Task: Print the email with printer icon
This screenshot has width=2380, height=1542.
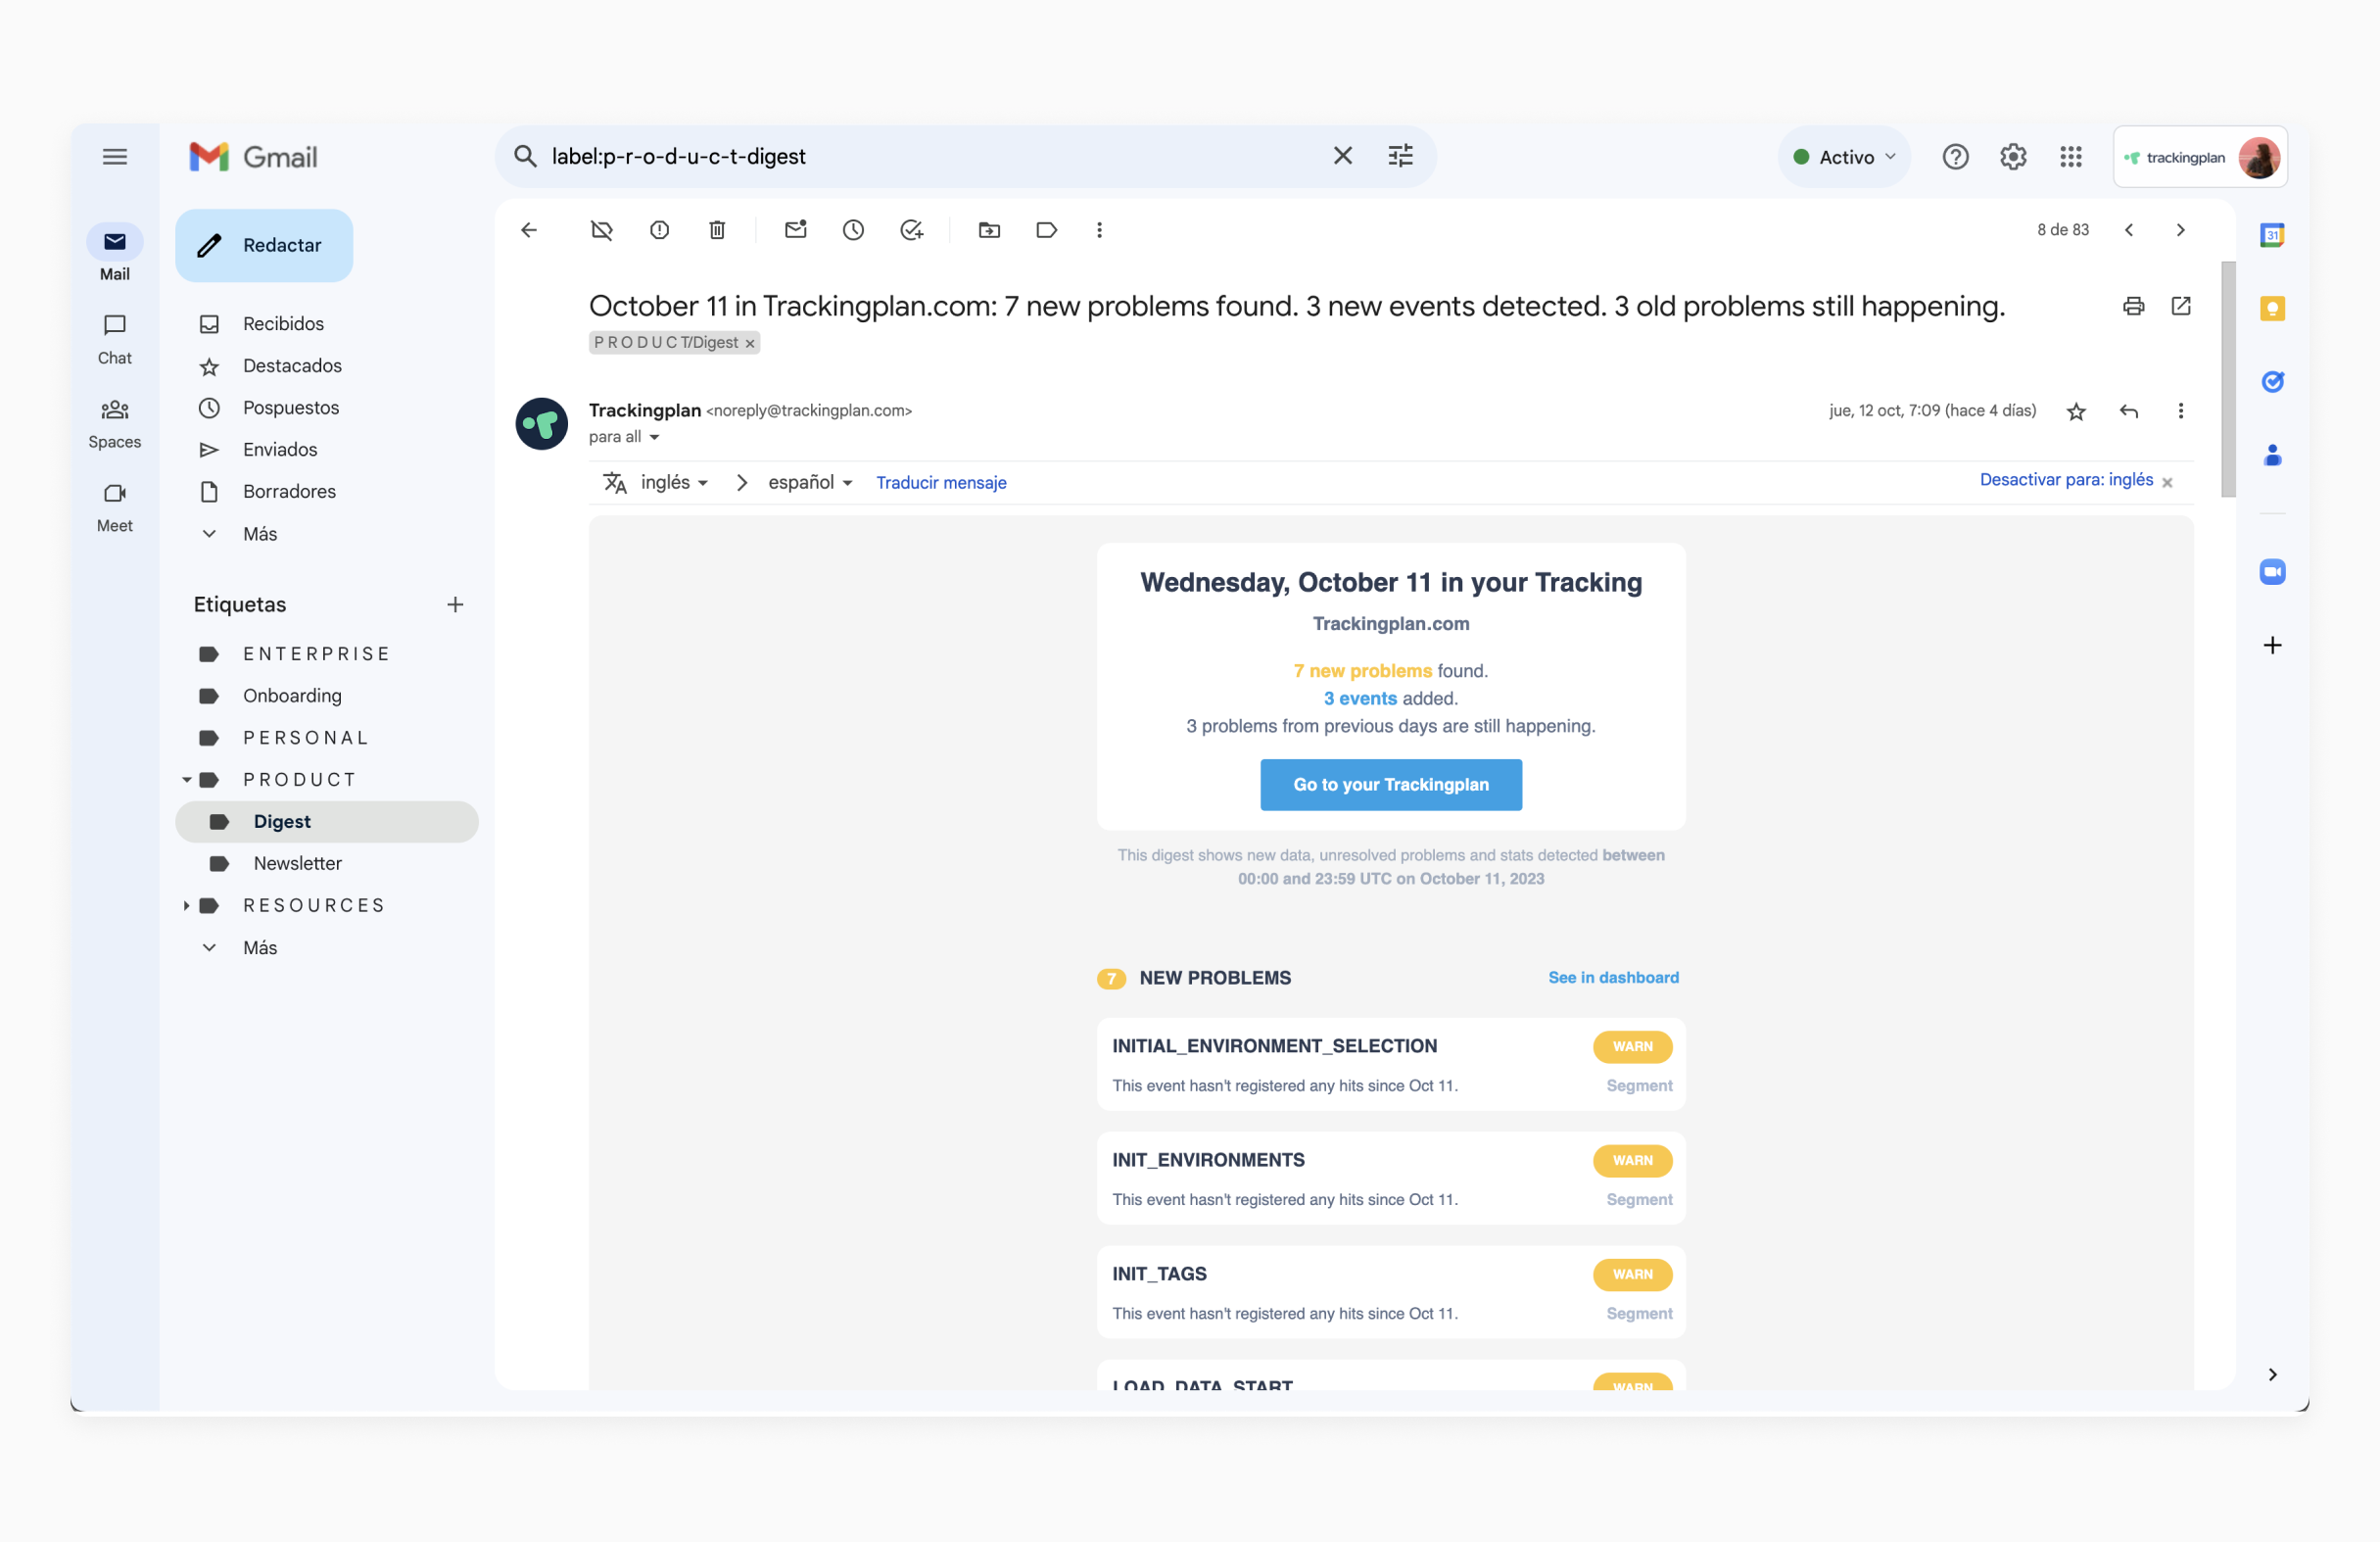Action: (x=2133, y=306)
